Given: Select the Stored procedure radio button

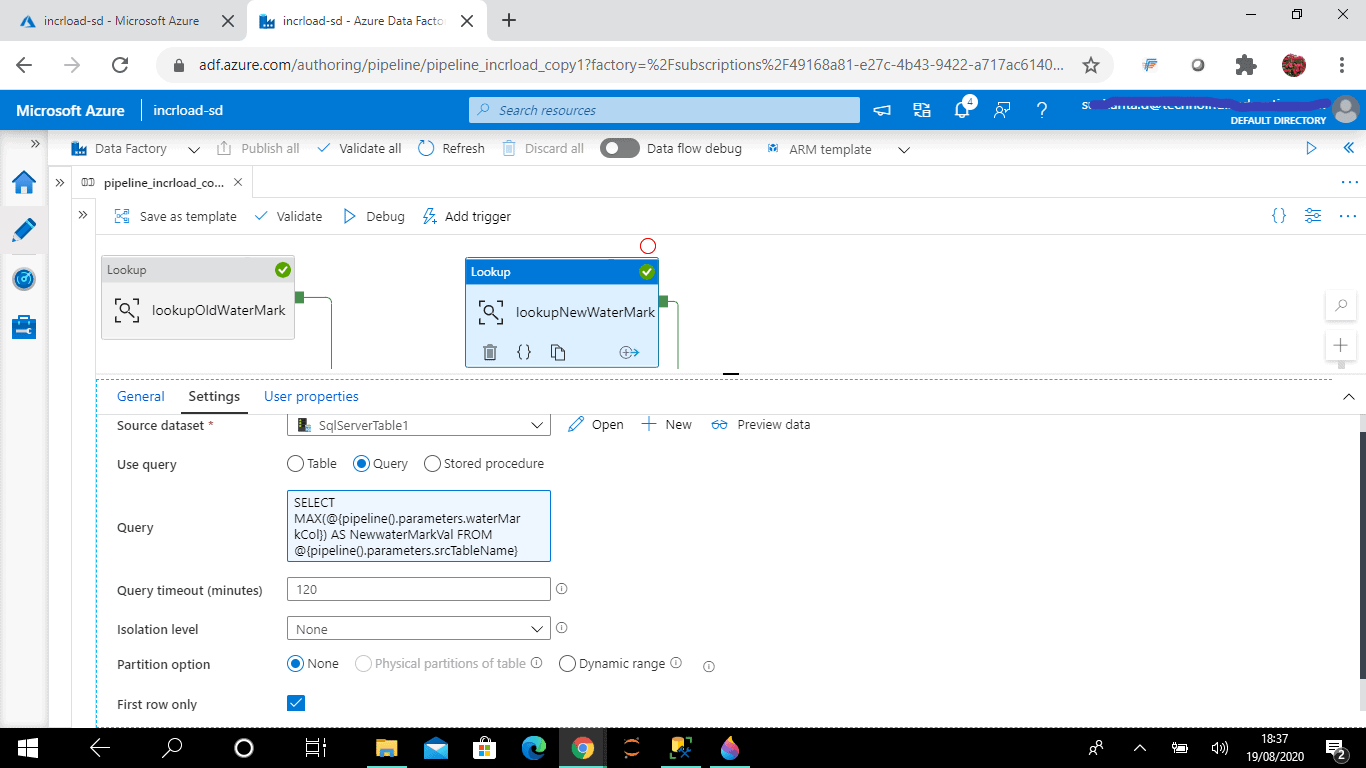Looking at the screenshot, I should point(433,464).
